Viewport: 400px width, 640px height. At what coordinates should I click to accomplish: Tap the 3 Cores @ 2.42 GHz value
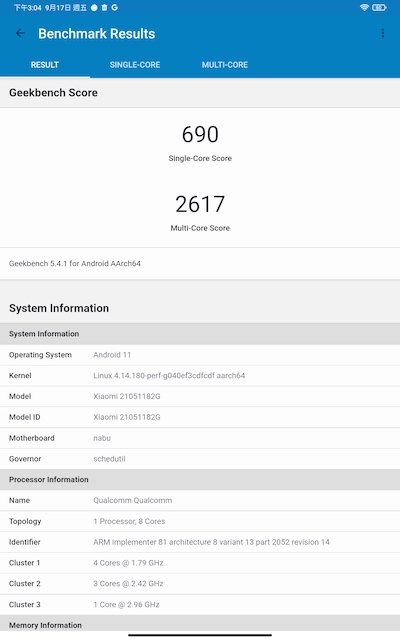point(128,584)
